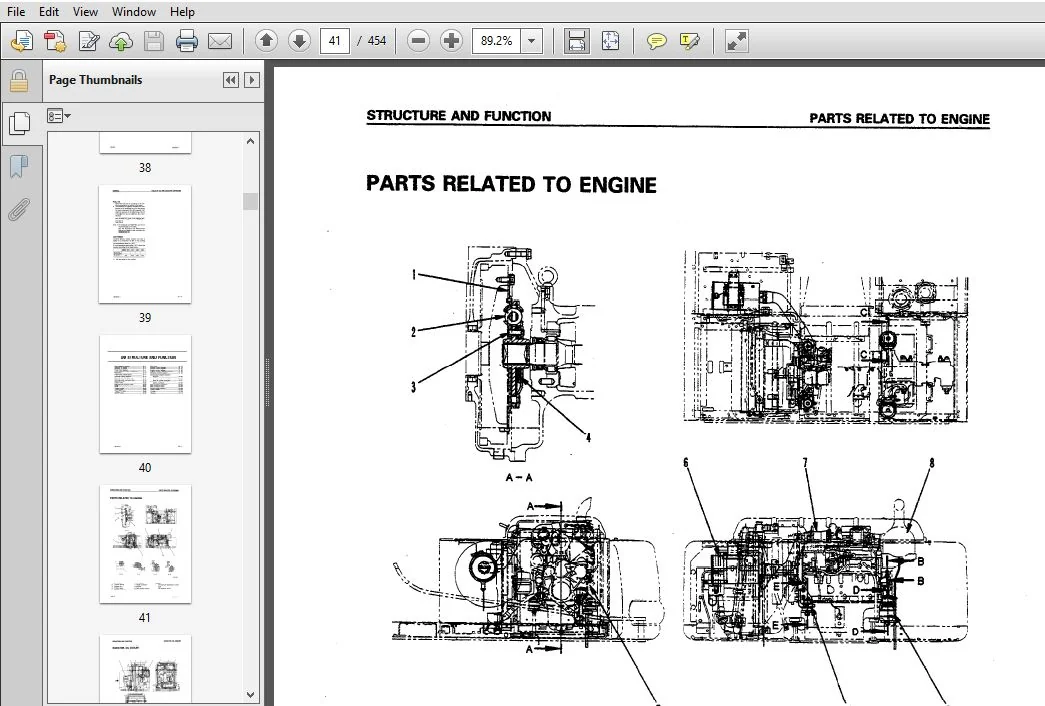Click the 'STRUCTURE AND FUNCTION' header text
The width and height of the screenshot is (1045, 706).
(x=459, y=116)
